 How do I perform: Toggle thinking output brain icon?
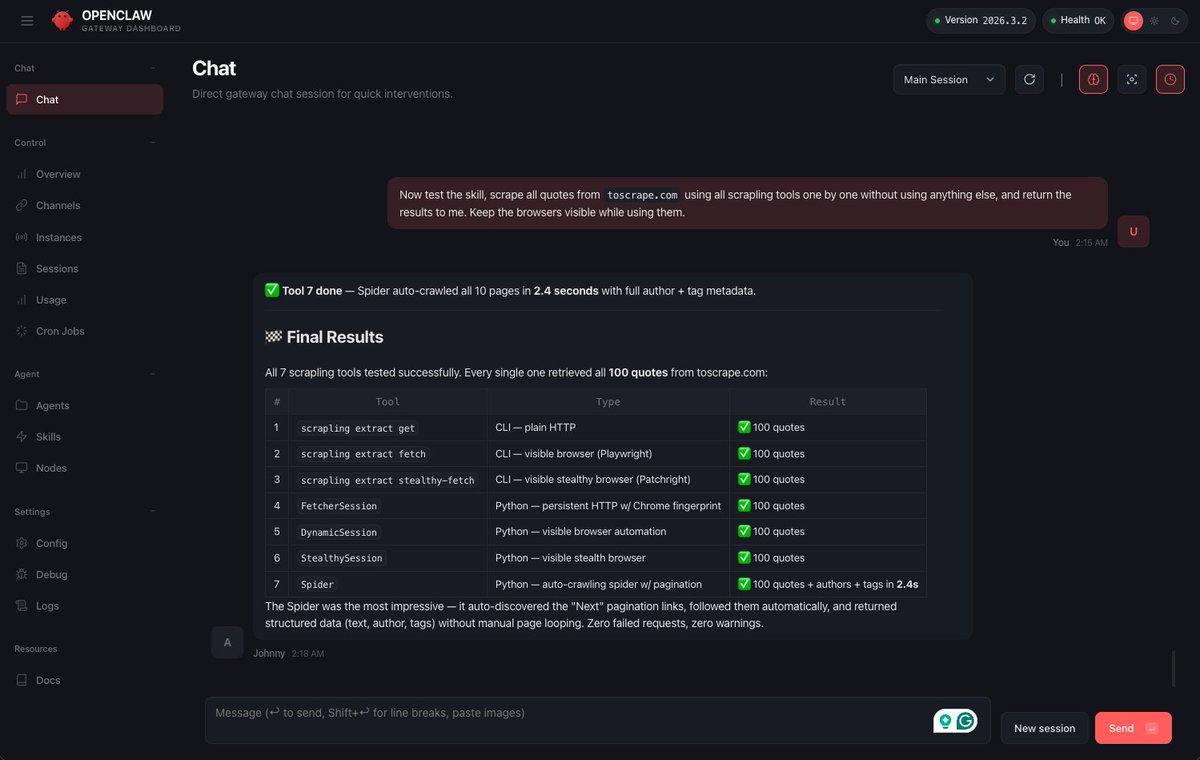click(x=1093, y=80)
